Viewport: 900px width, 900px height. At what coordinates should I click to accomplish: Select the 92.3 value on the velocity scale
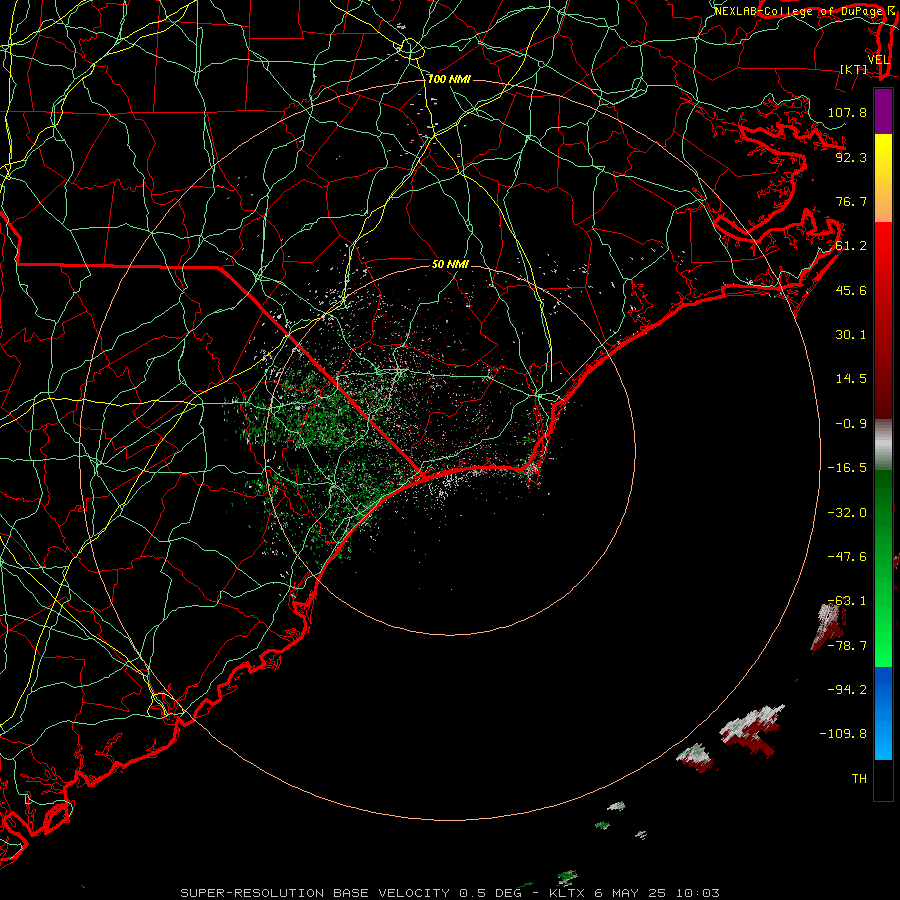851,157
